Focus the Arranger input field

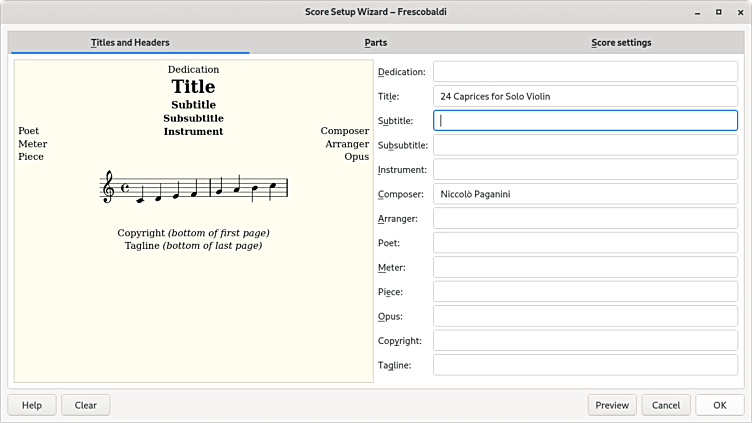coord(585,218)
